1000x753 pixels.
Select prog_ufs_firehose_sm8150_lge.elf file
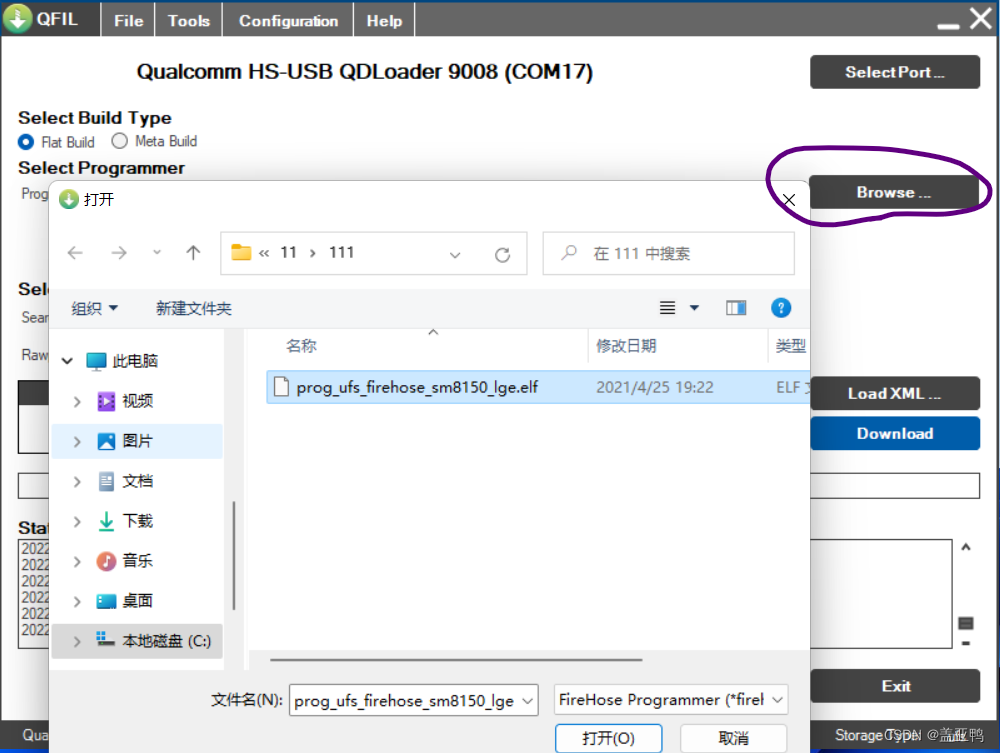pos(538,387)
